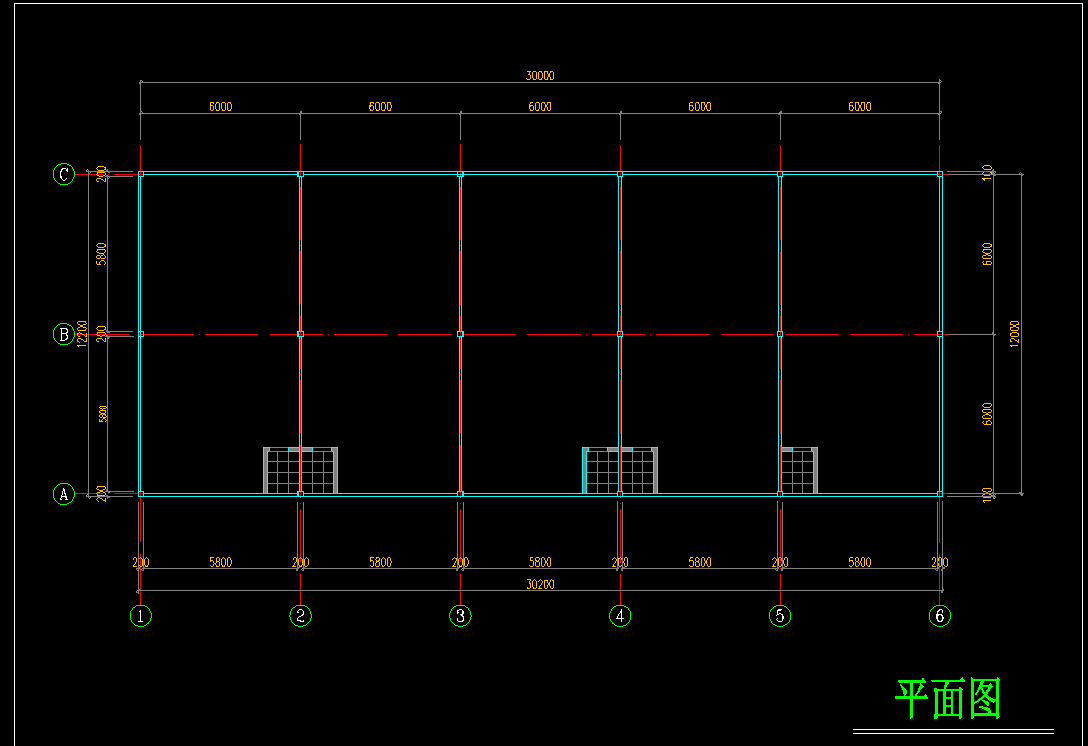This screenshot has height=746, width=1088.
Task: Select the stair block at axis 2
Action: [x=300, y=470]
